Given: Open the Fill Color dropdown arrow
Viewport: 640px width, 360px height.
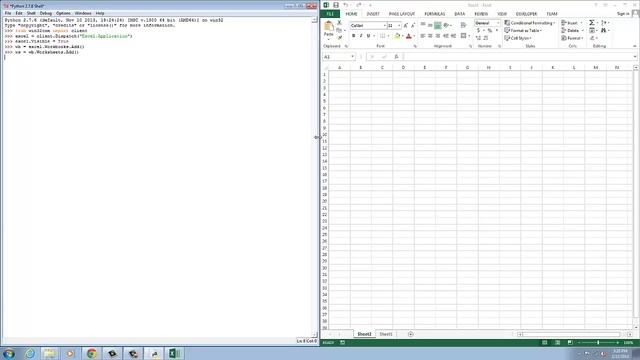Looking at the screenshot, I should [x=402, y=36].
